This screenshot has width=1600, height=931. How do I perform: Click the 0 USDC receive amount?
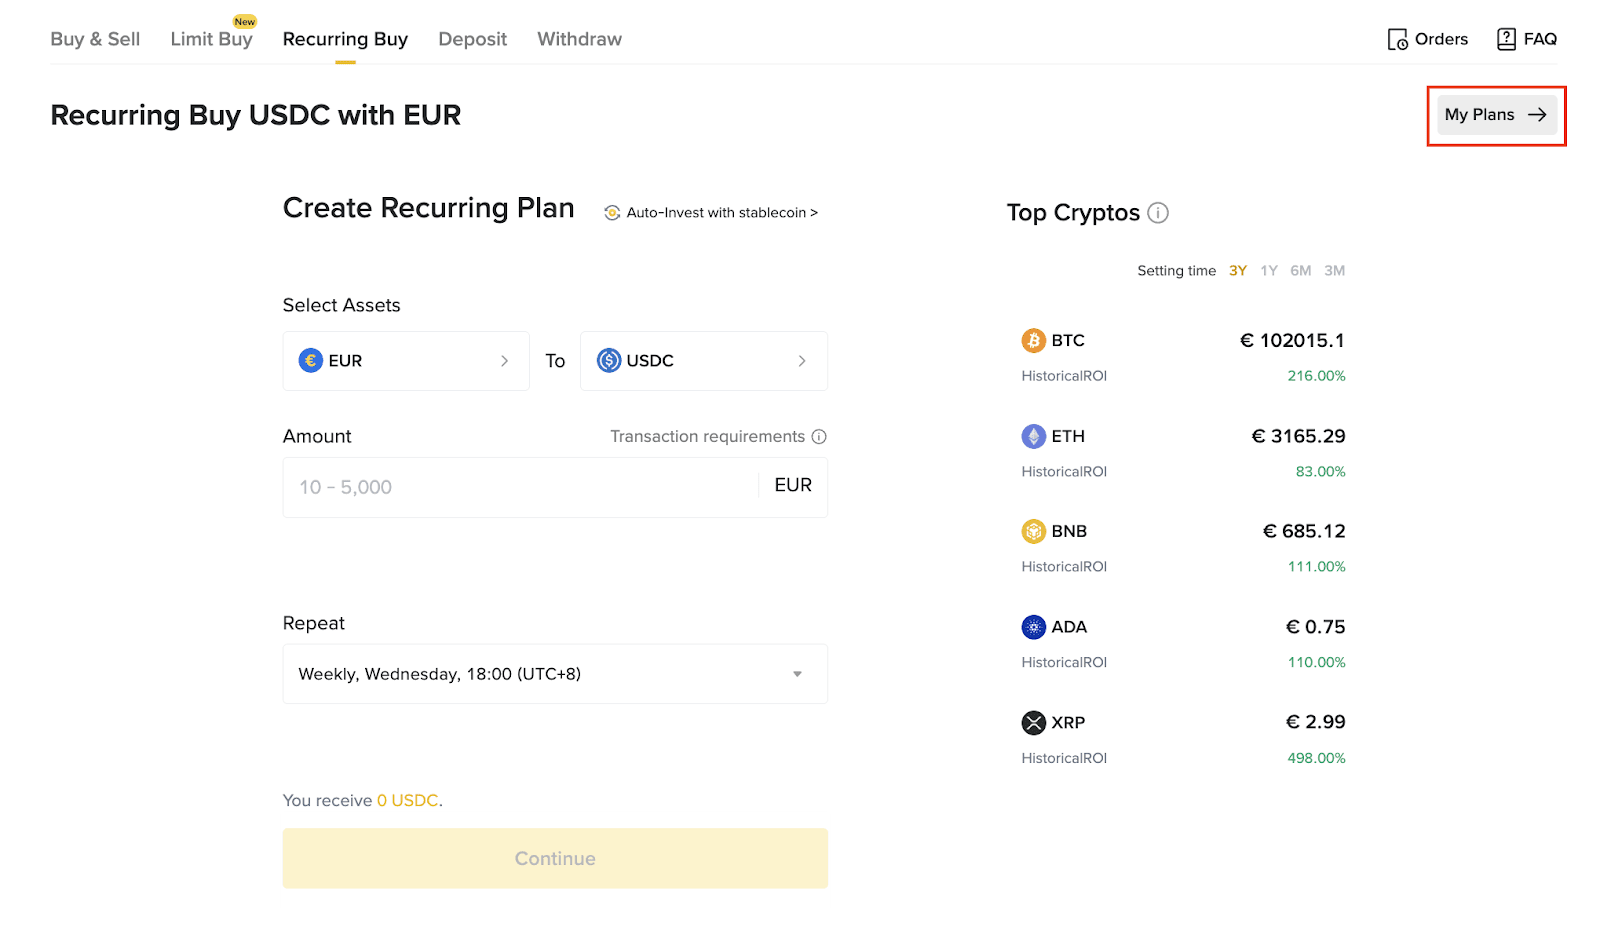pyautogui.click(x=407, y=801)
